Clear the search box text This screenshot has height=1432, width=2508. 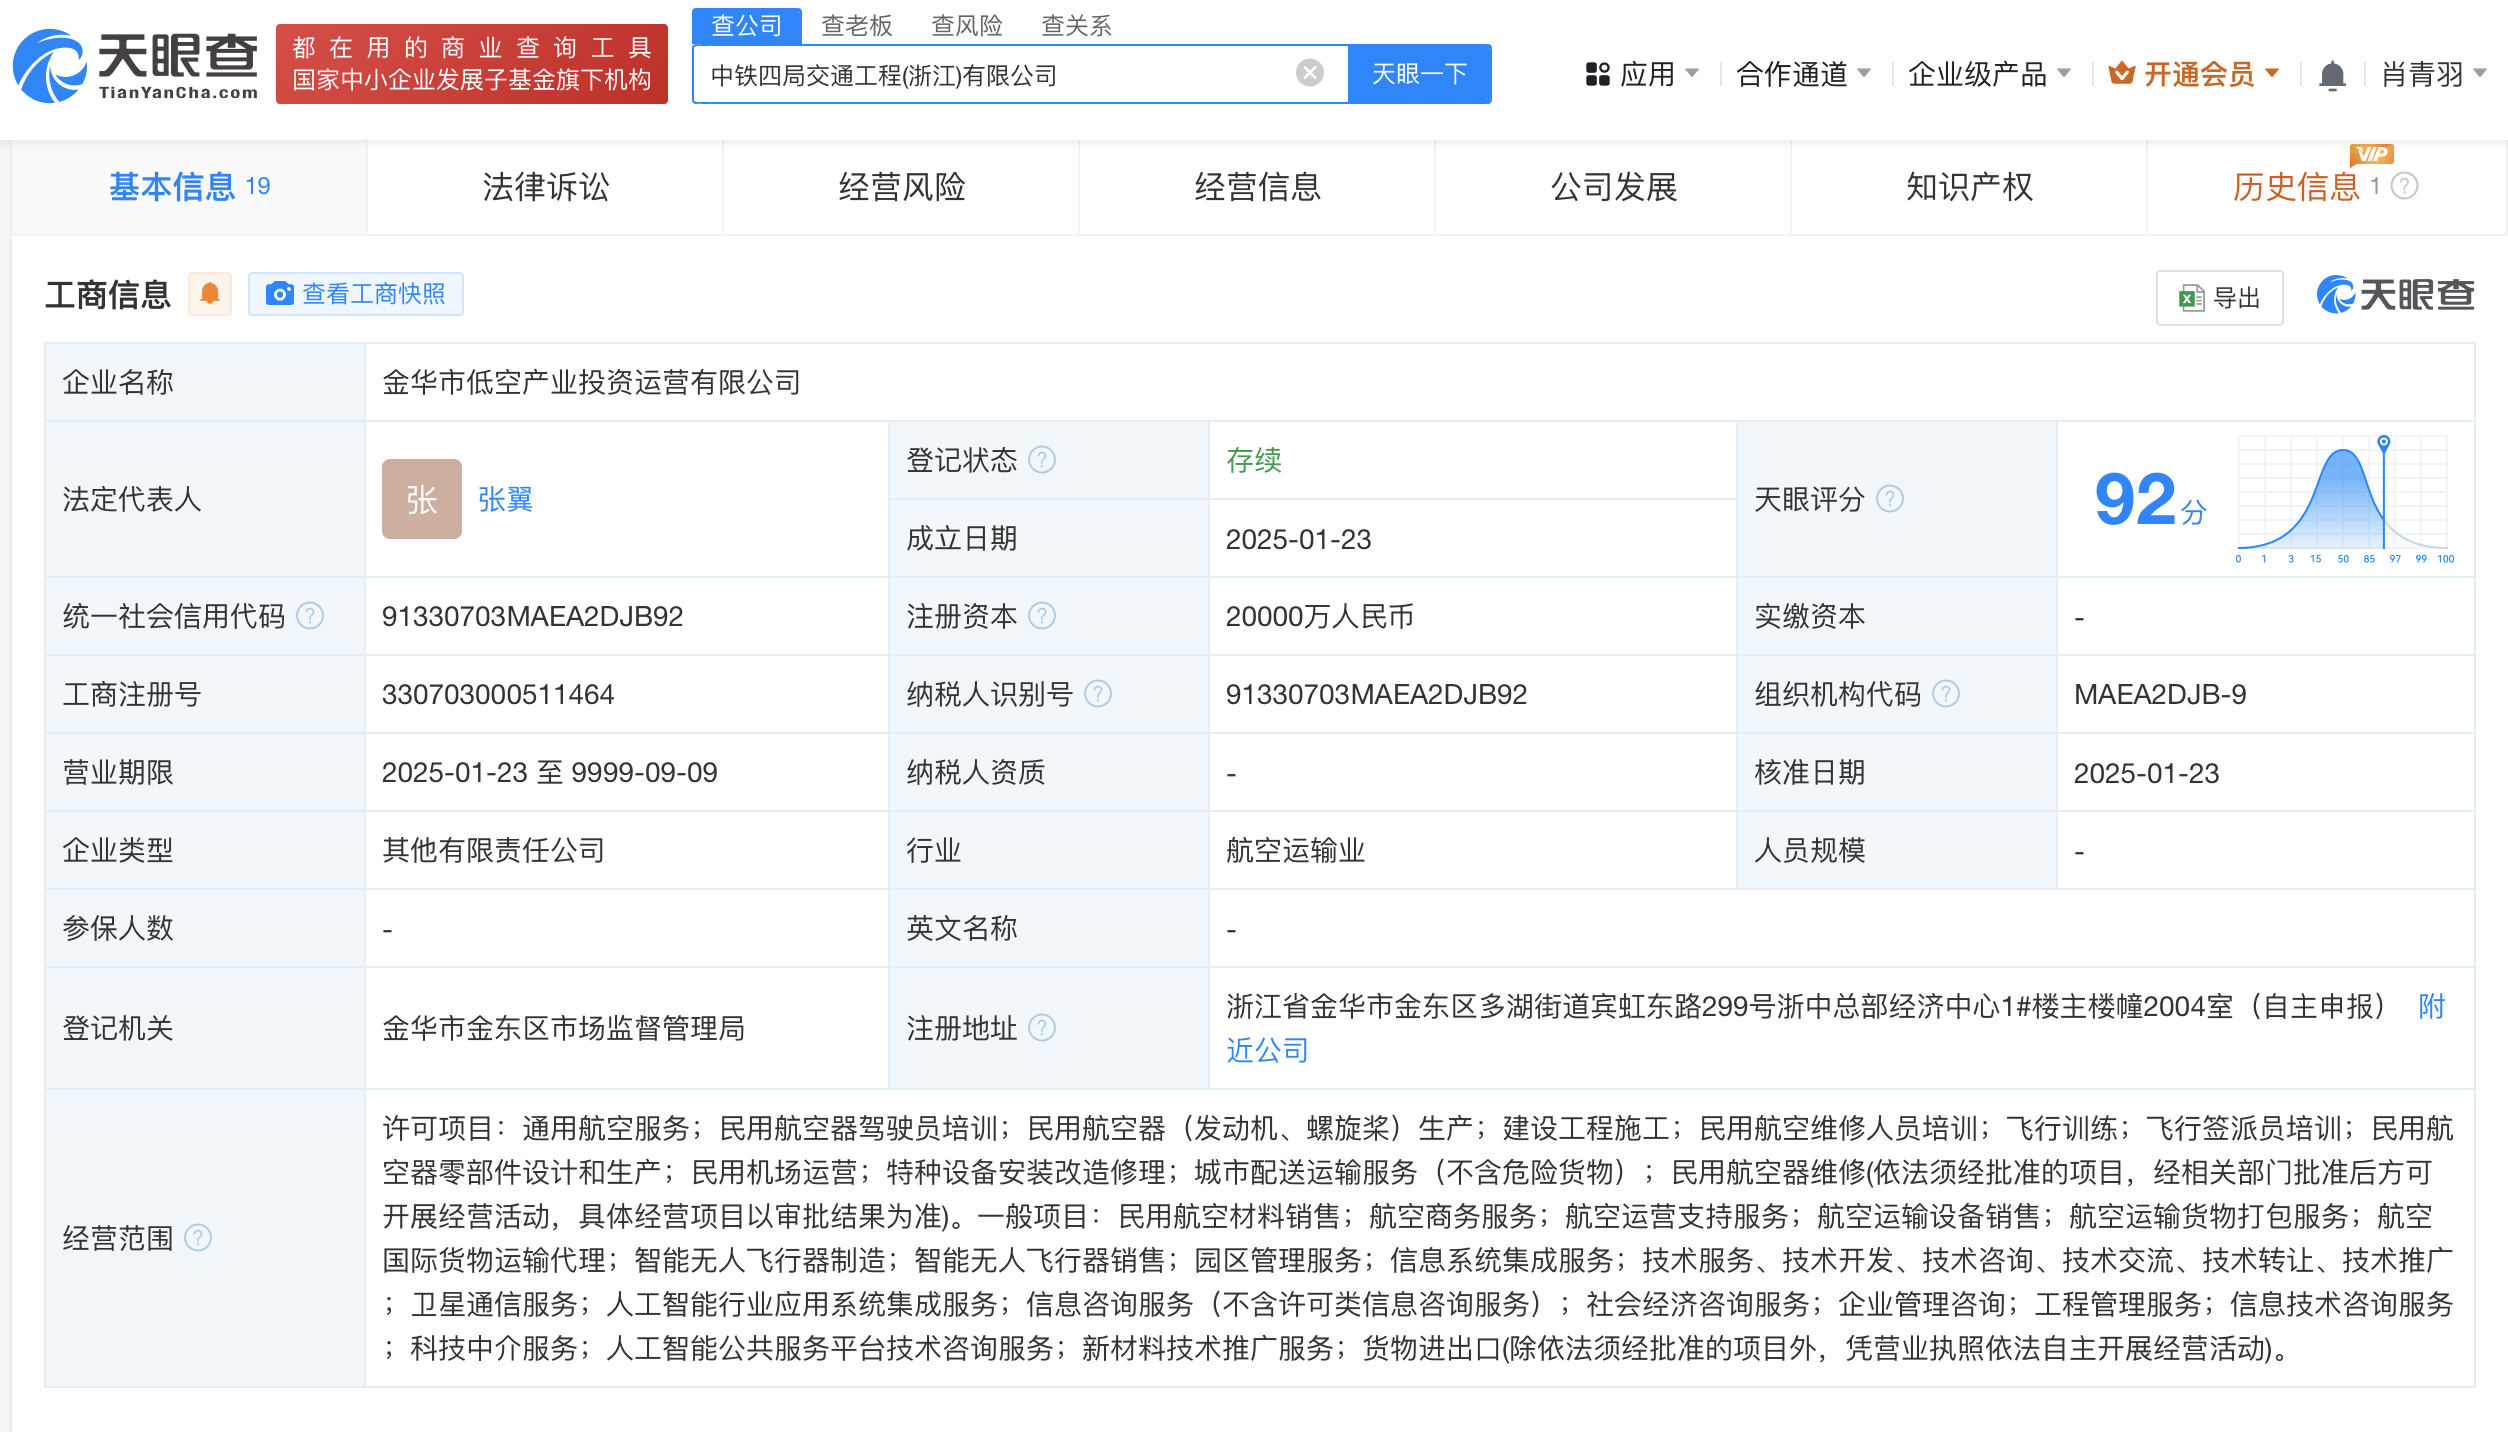pyautogui.click(x=1309, y=73)
